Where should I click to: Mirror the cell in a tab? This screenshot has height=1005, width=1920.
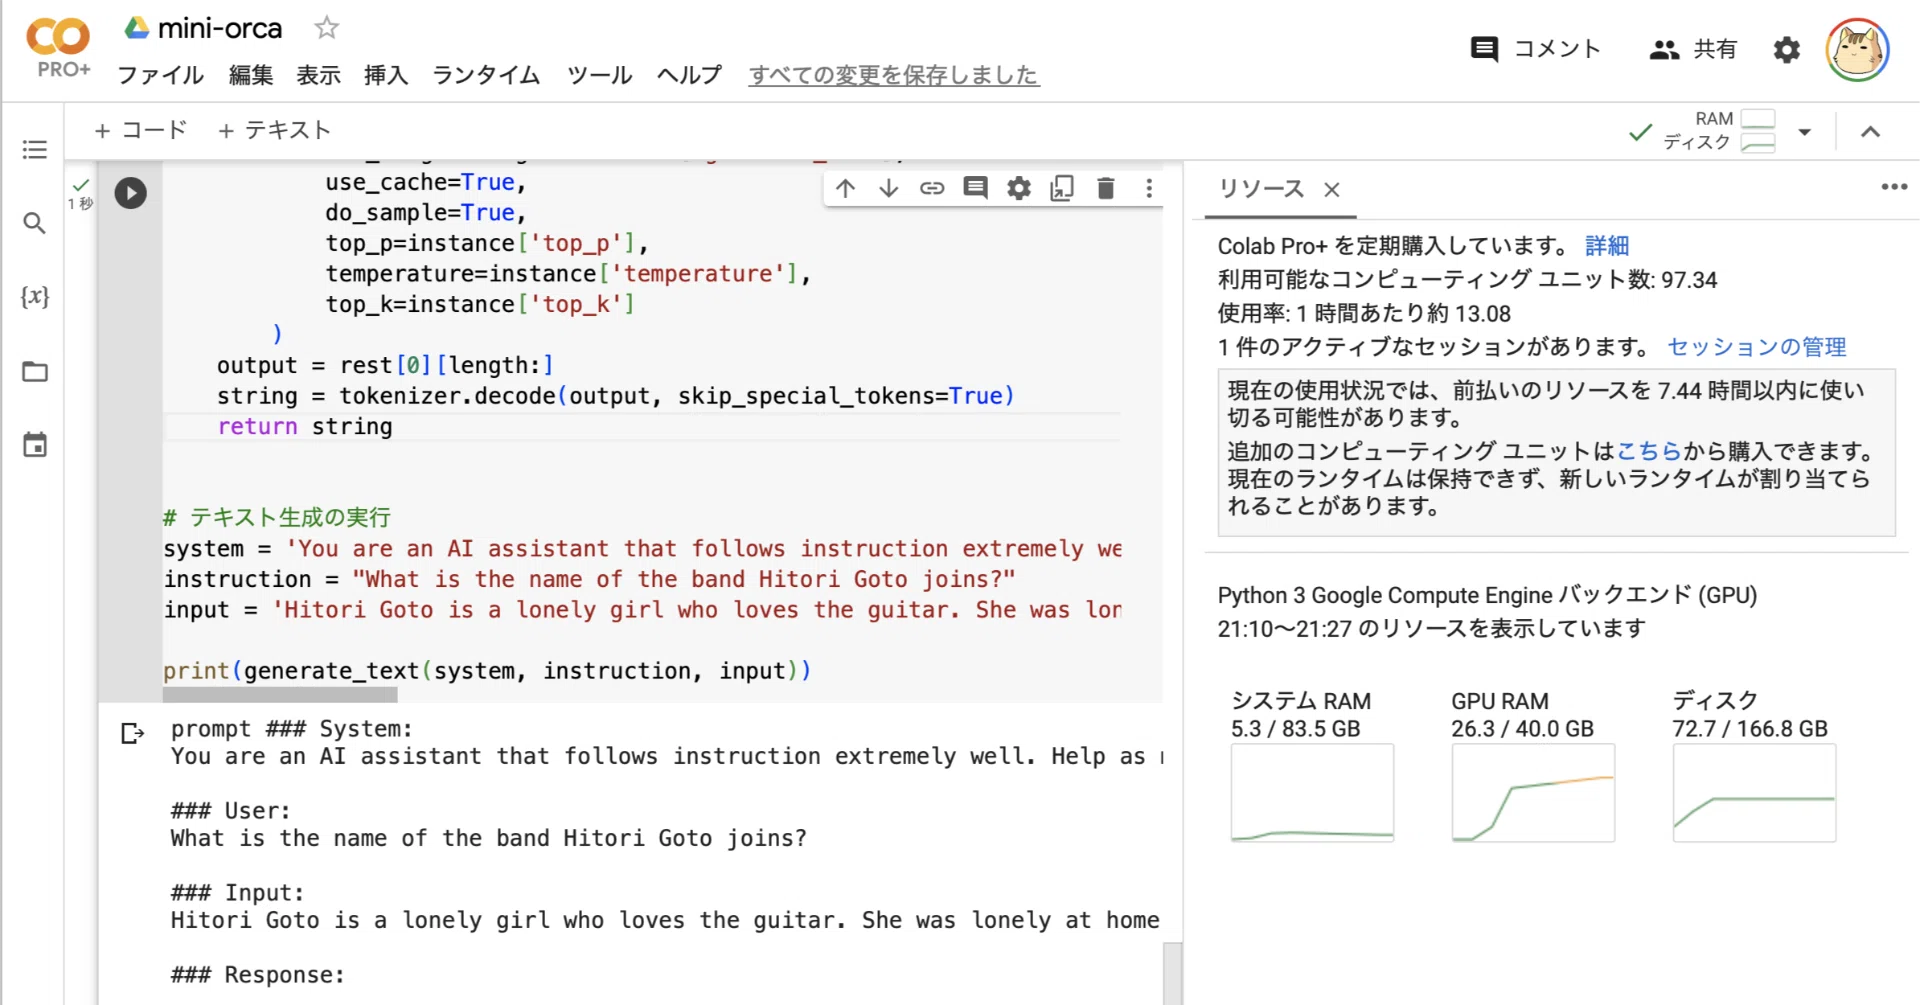1062,188
